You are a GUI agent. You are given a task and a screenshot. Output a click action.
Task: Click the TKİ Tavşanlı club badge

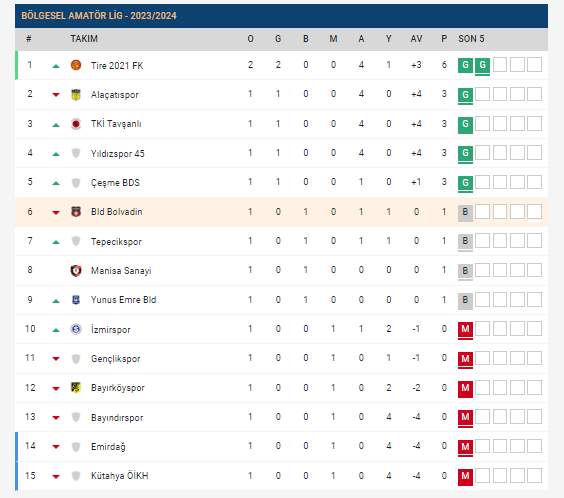(76, 124)
